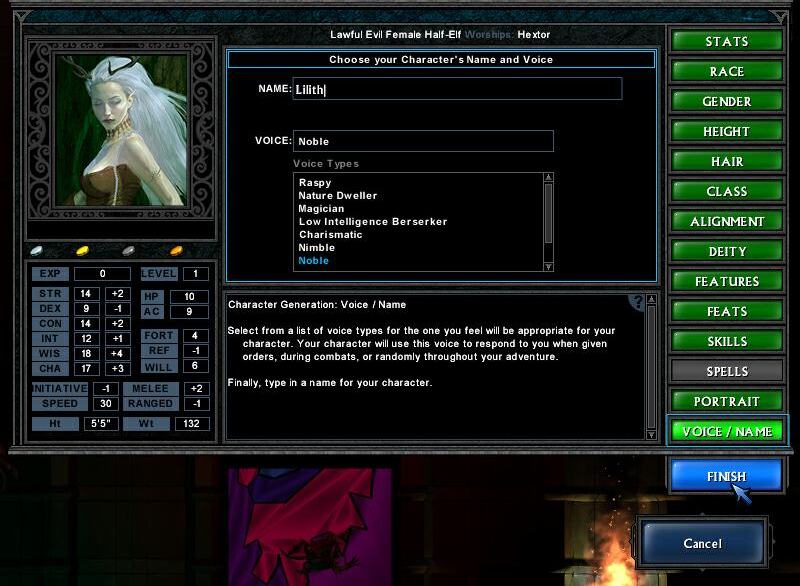
Task: Pick the Low Intelligence Berserker voice
Action: tap(372, 222)
